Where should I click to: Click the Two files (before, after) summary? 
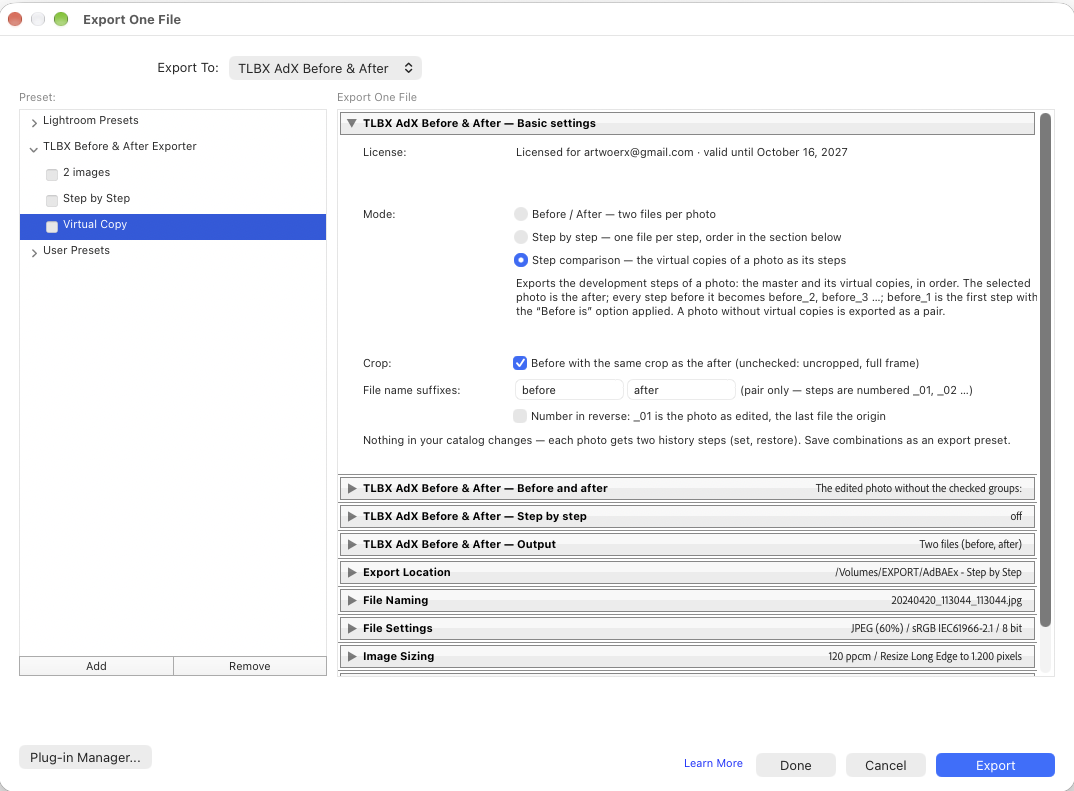point(971,544)
